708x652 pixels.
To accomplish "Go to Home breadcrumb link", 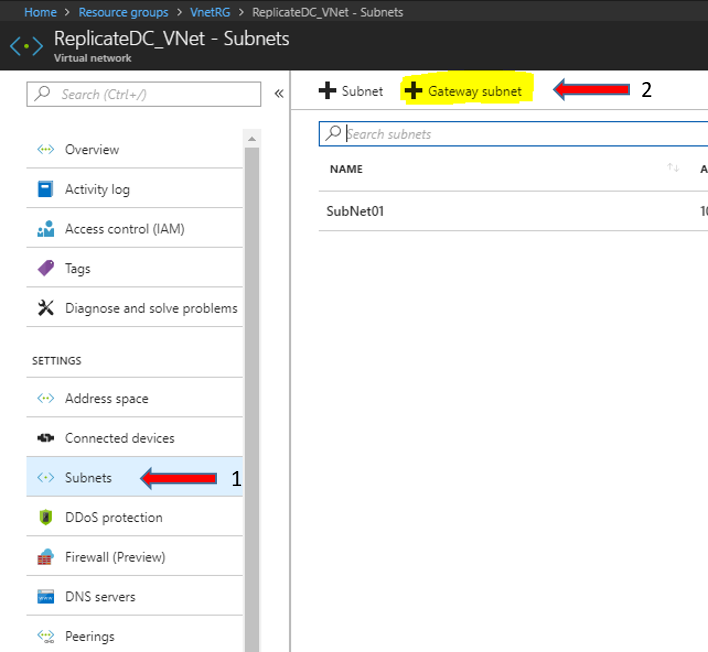I will [40, 12].
